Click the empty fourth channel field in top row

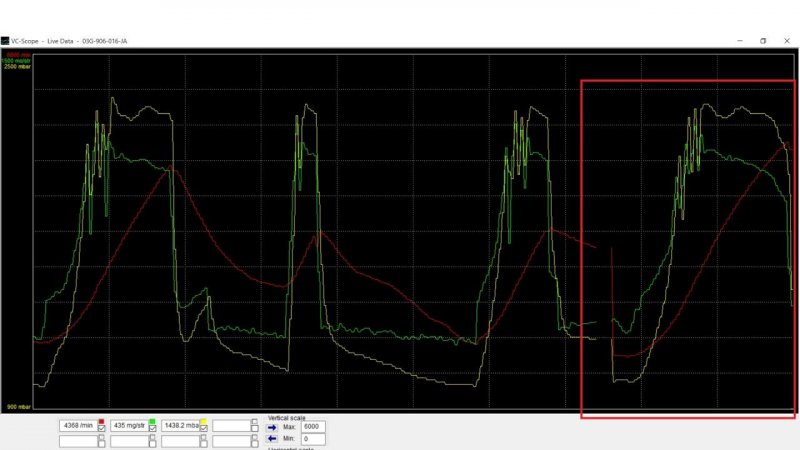pos(231,426)
